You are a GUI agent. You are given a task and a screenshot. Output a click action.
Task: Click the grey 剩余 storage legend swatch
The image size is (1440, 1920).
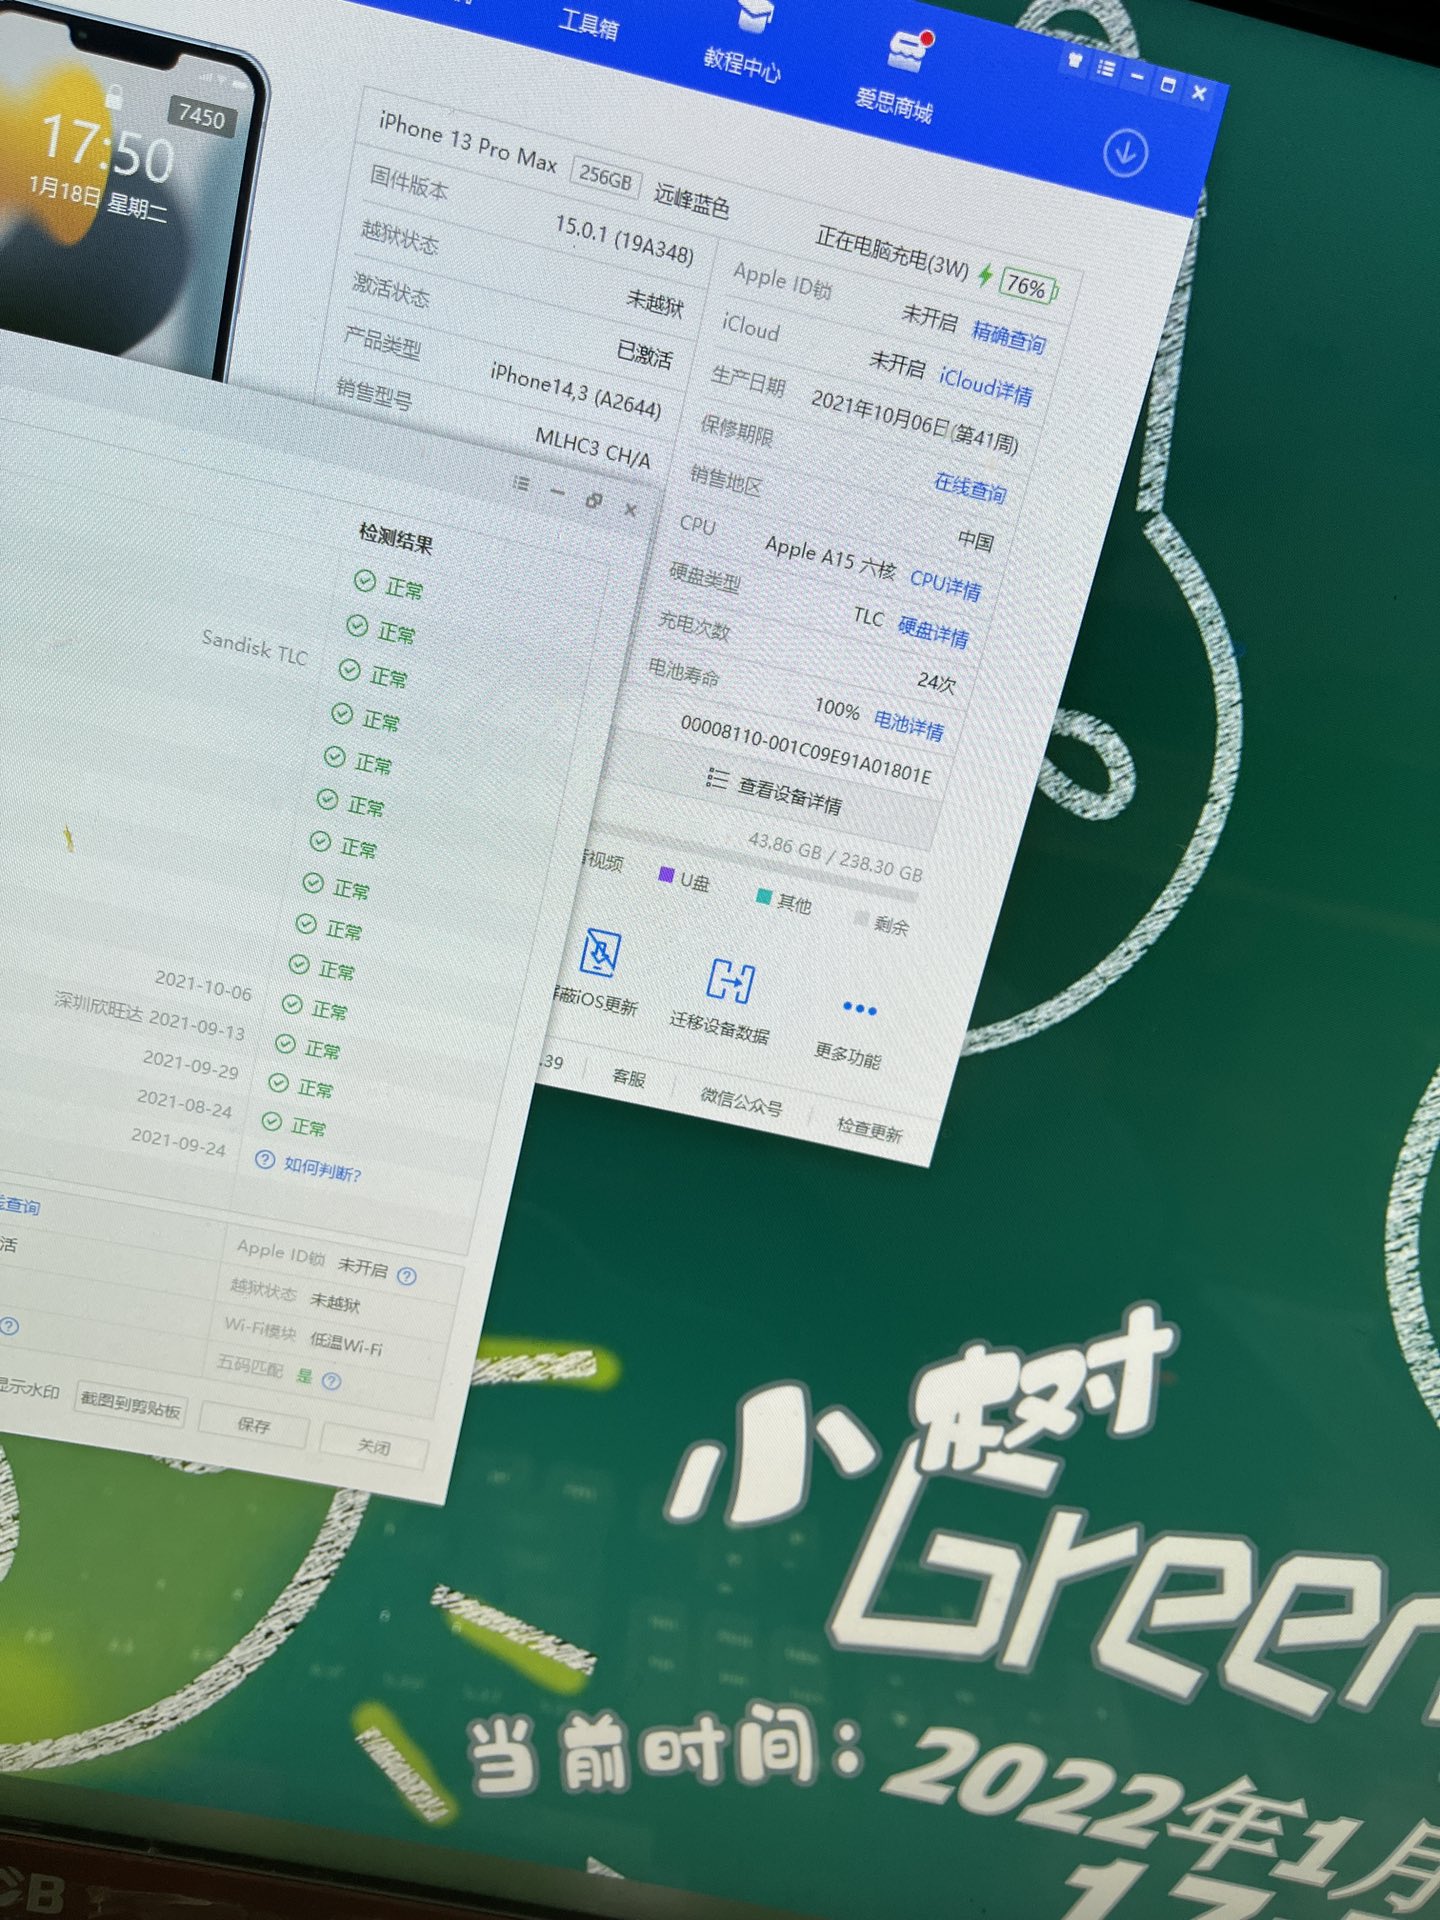[862, 918]
